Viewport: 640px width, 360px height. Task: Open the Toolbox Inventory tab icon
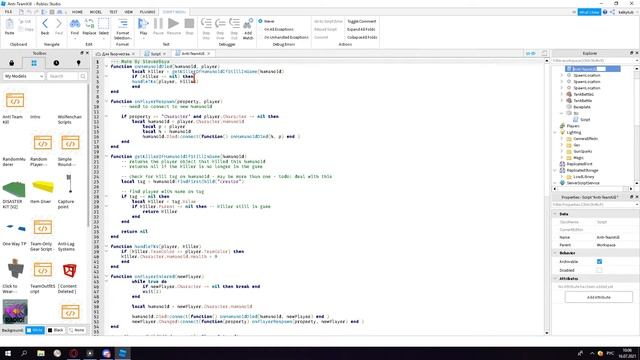coord(34,63)
